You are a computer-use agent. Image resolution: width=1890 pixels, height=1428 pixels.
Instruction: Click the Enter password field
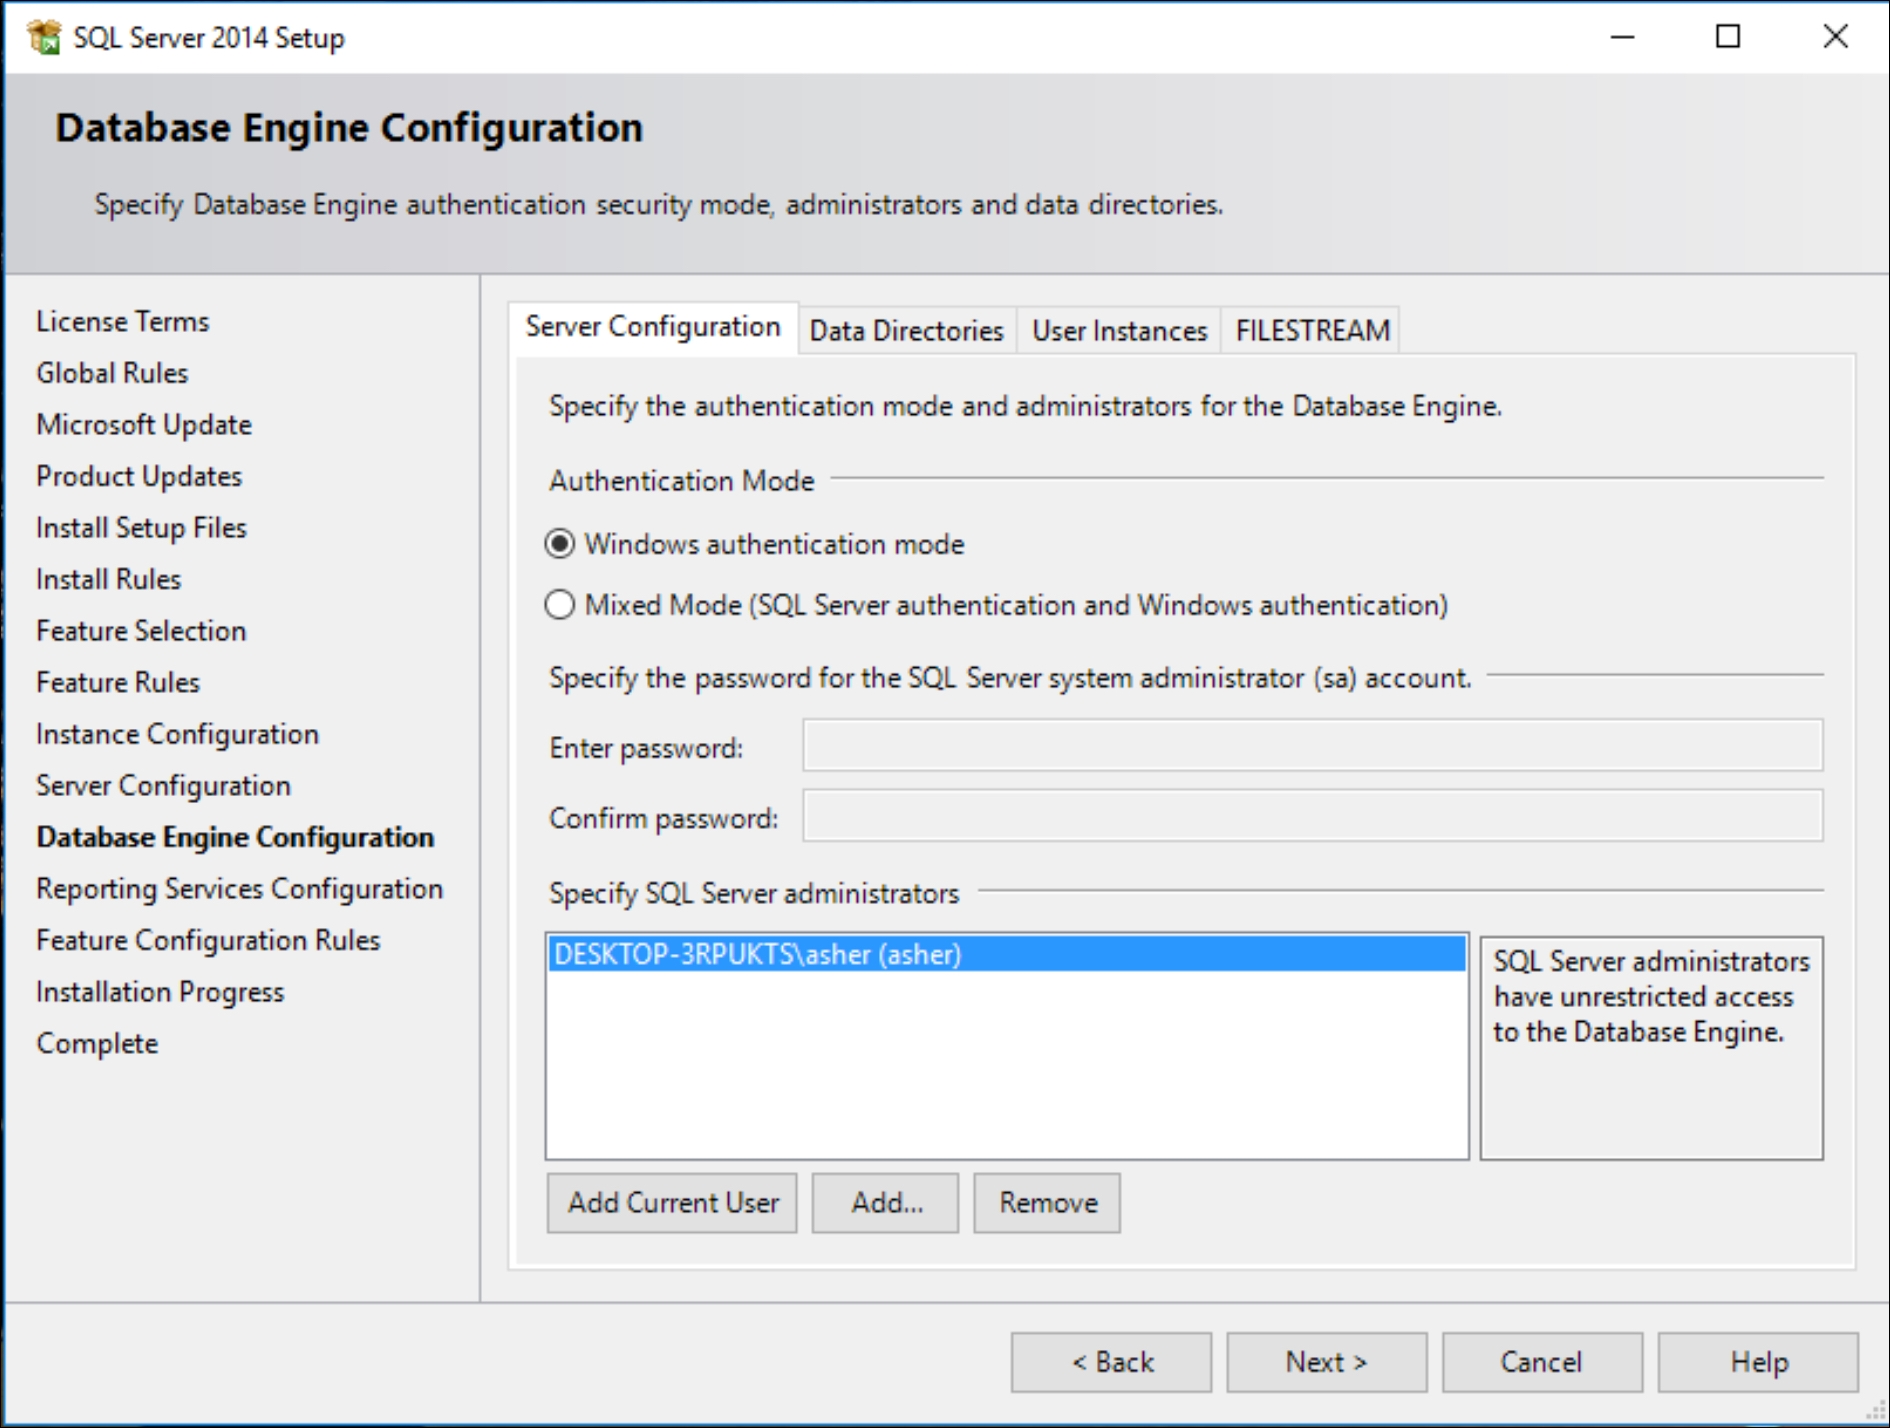[1312, 746]
